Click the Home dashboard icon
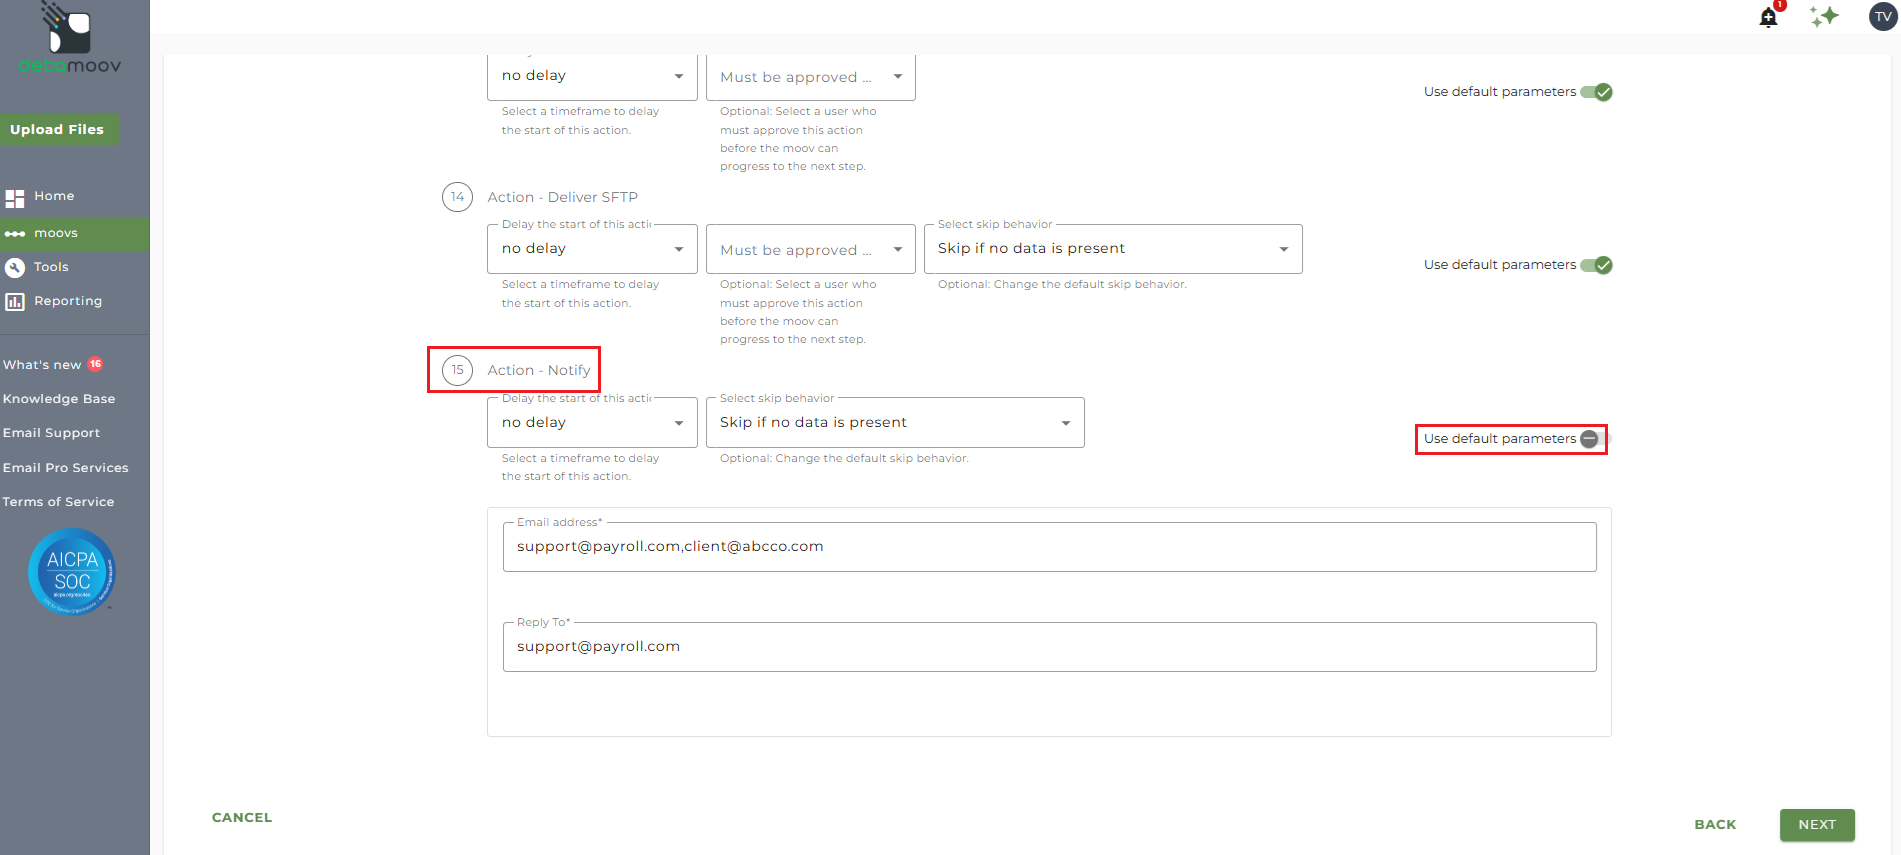This screenshot has width=1901, height=855. [15, 198]
